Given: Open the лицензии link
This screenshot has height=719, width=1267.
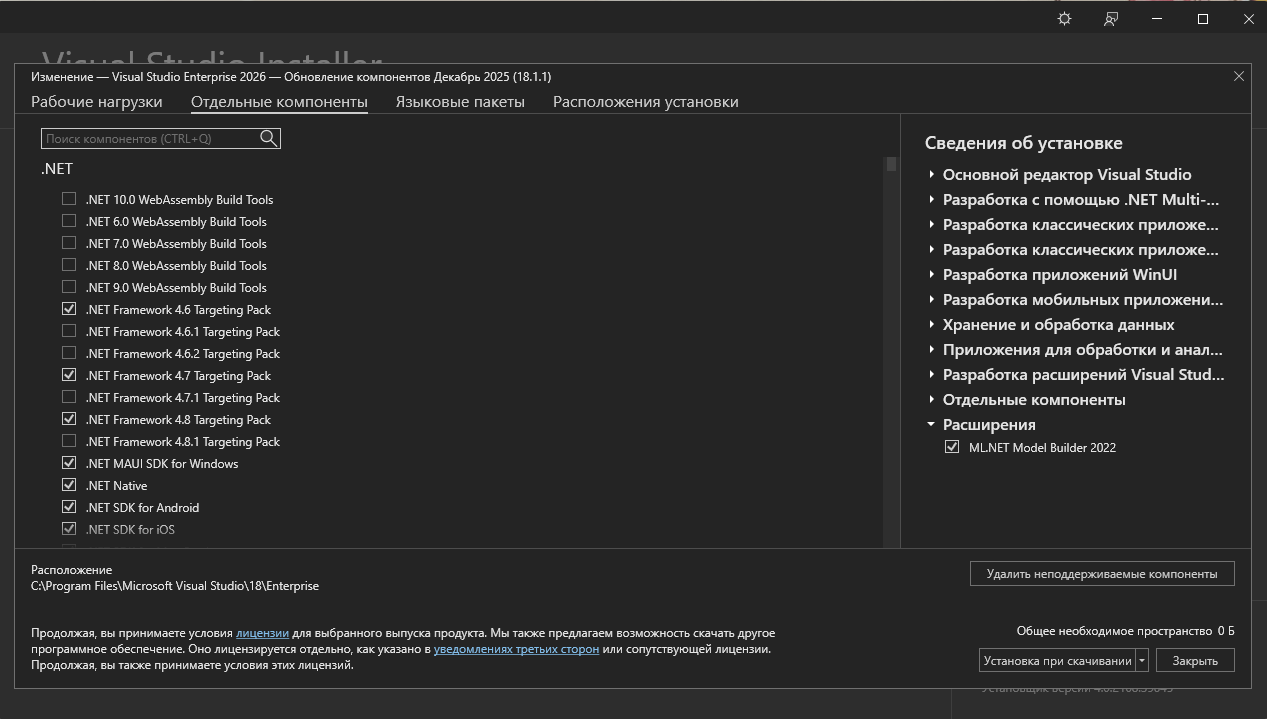Looking at the screenshot, I should [x=262, y=633].
